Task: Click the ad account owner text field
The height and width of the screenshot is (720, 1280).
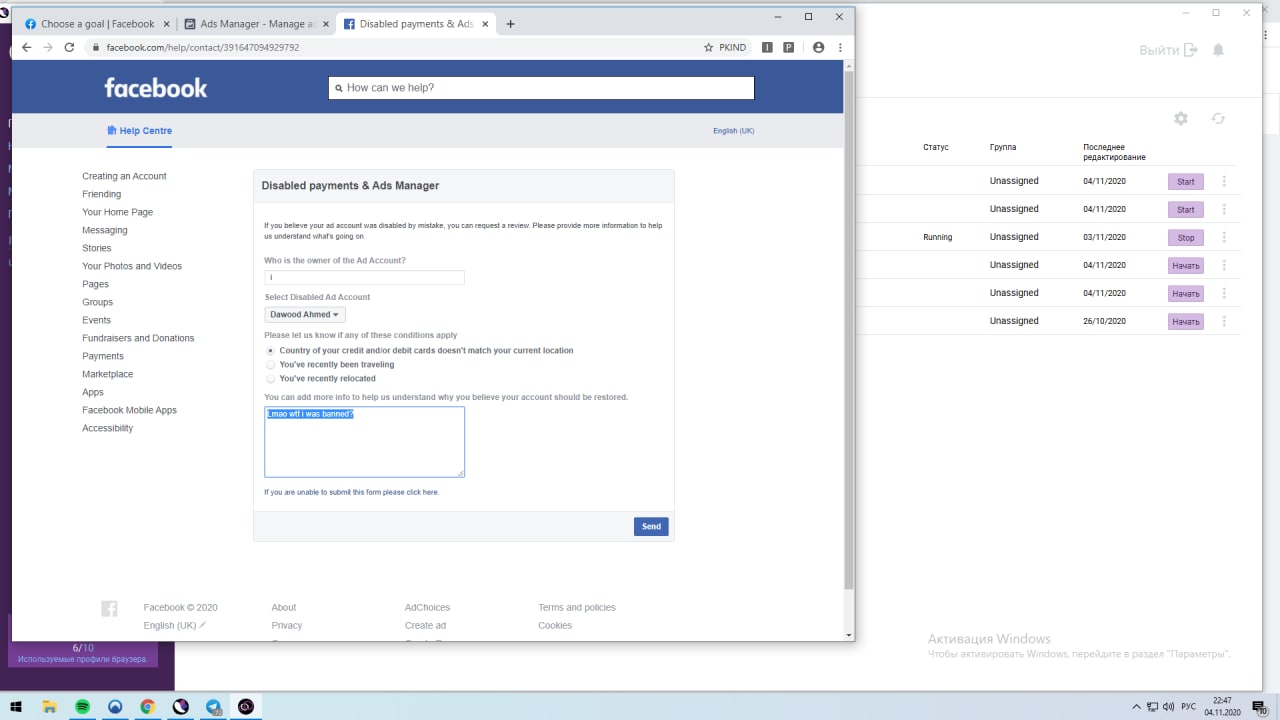Action: tap(364, 277)
